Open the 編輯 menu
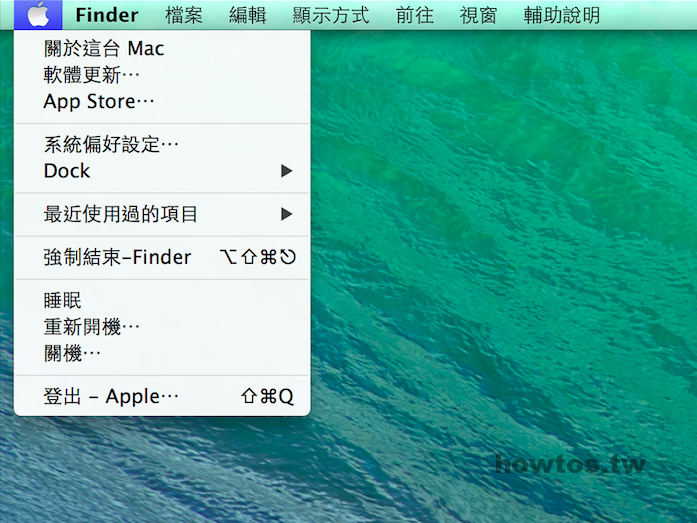697x523 pixels. (248, 15)
